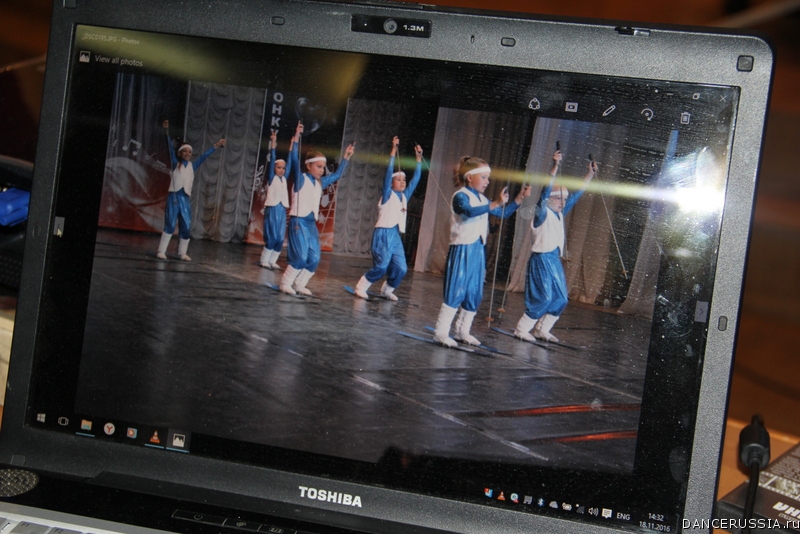Open Task View on taskbar
Viewport: 800px width, 534px height.
63,421
